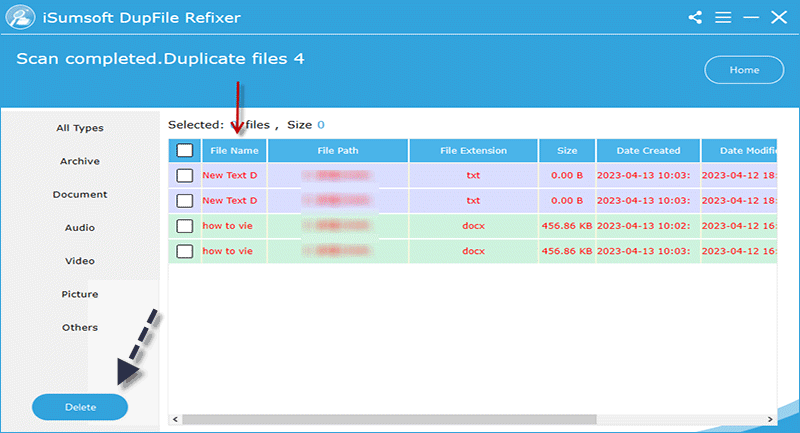Click the Size value '0' in Selected line
This screenshot has height=433, width=800.
pos(320,125)
